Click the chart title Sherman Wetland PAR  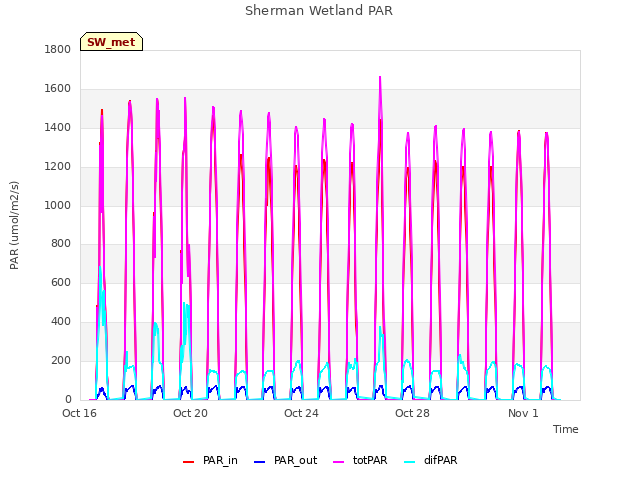[x=319, y=11]
